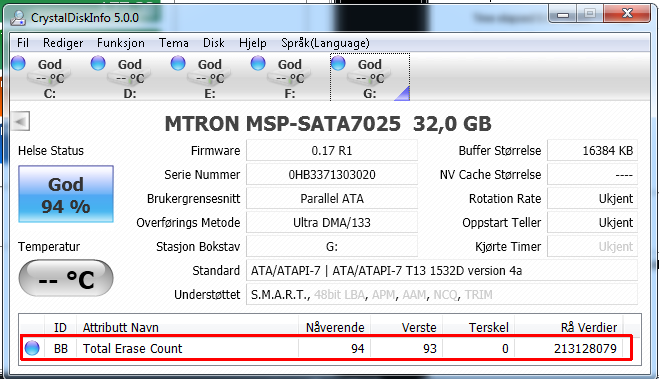
Task: Click the Parallel ATA interface field
Action: (x=332, y=198)
